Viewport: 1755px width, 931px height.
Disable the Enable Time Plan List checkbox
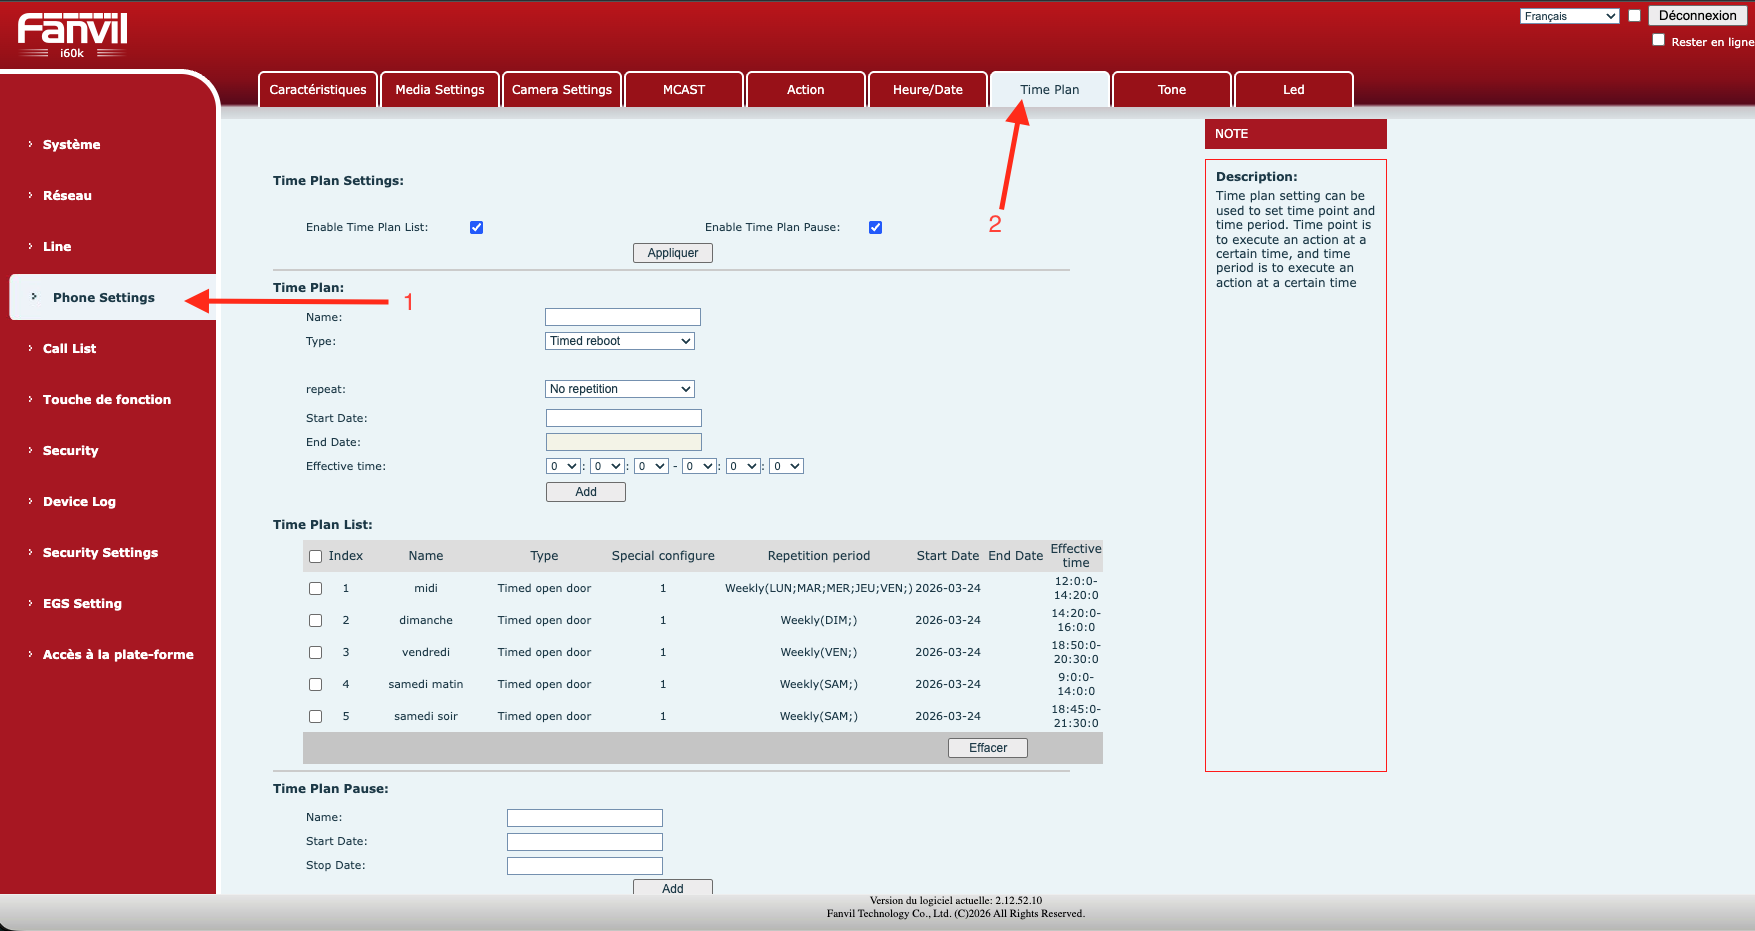[477, 228]
